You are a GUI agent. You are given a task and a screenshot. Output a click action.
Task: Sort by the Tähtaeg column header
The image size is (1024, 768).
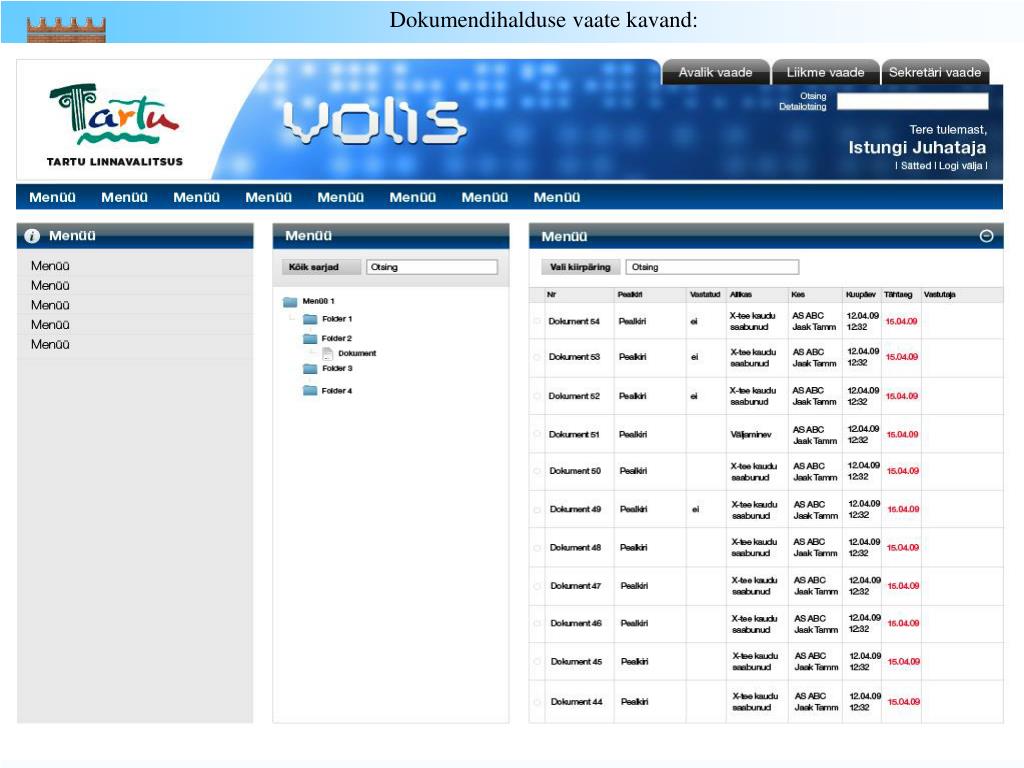click(898, 295)
